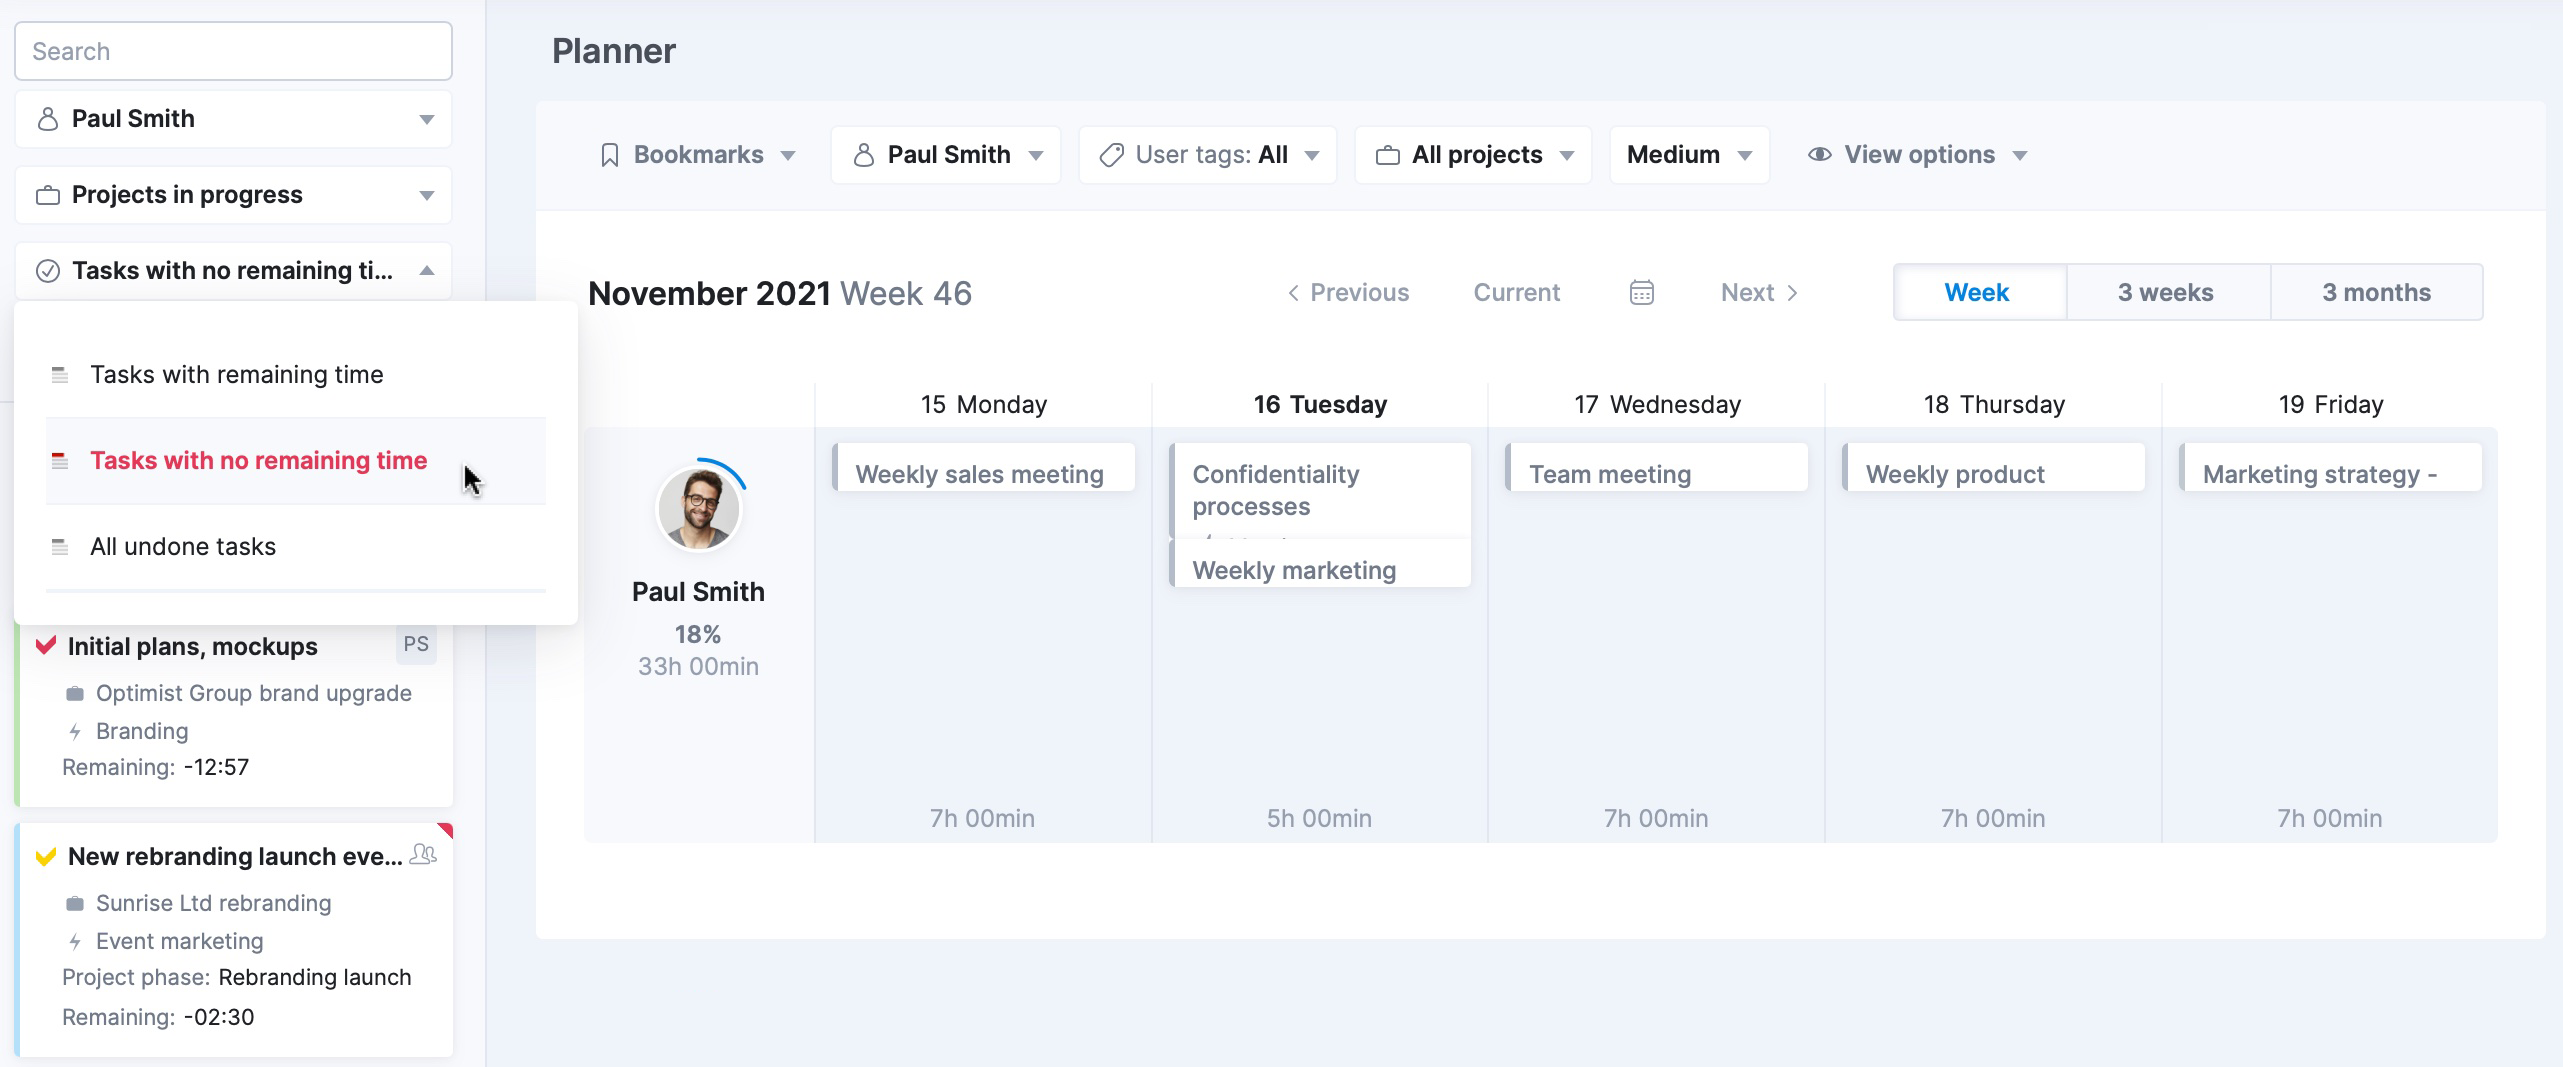Select Tasks with remaining time option

coord(237,375)
